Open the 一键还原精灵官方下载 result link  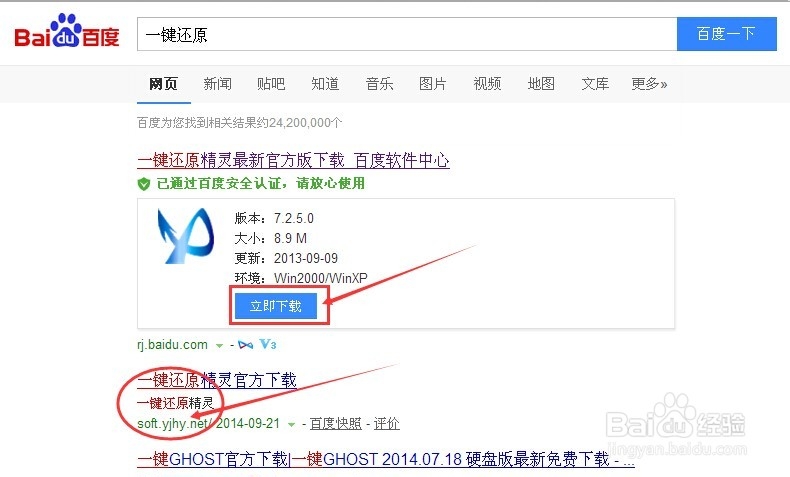[217, 380]
